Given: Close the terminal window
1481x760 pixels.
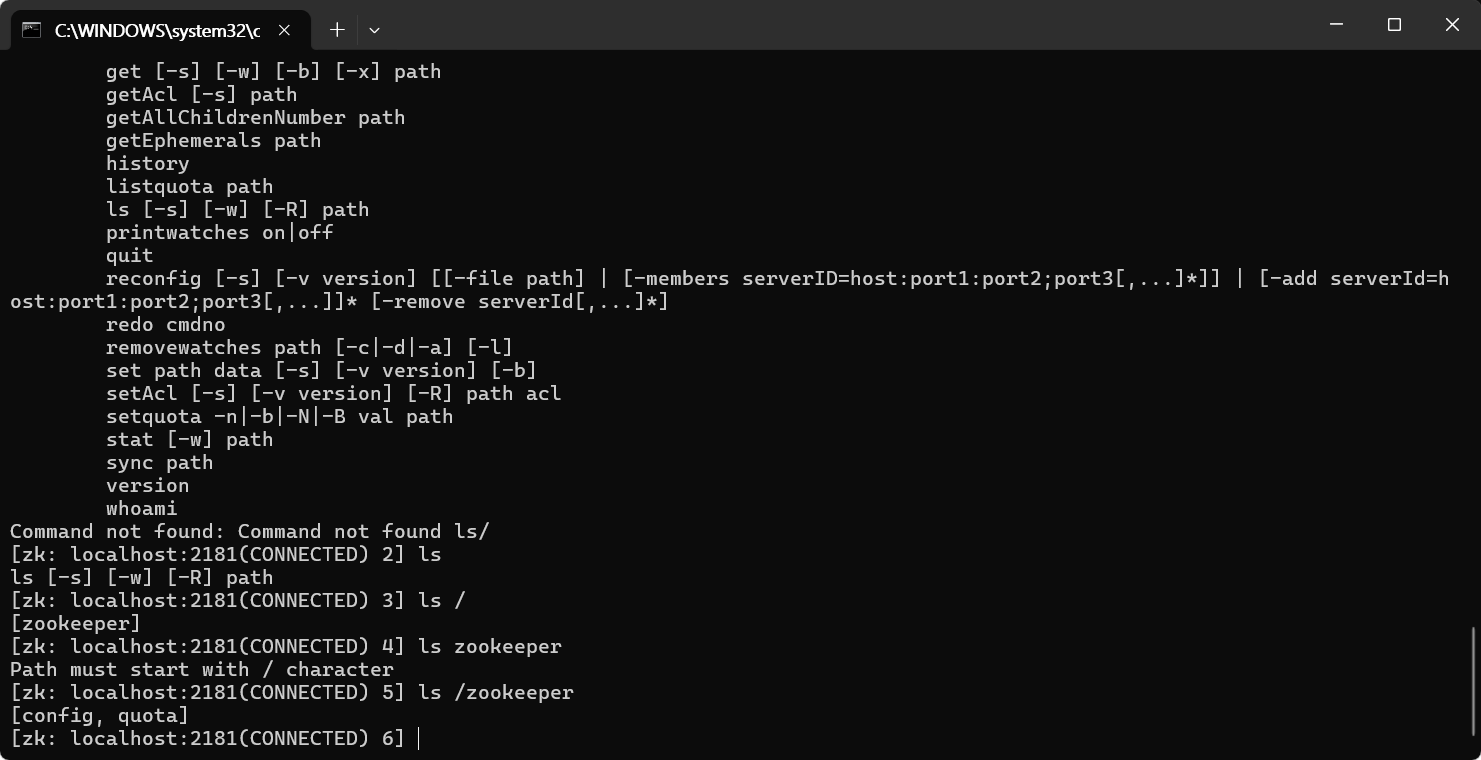Looking at the screenshot, I should 1452,25.
